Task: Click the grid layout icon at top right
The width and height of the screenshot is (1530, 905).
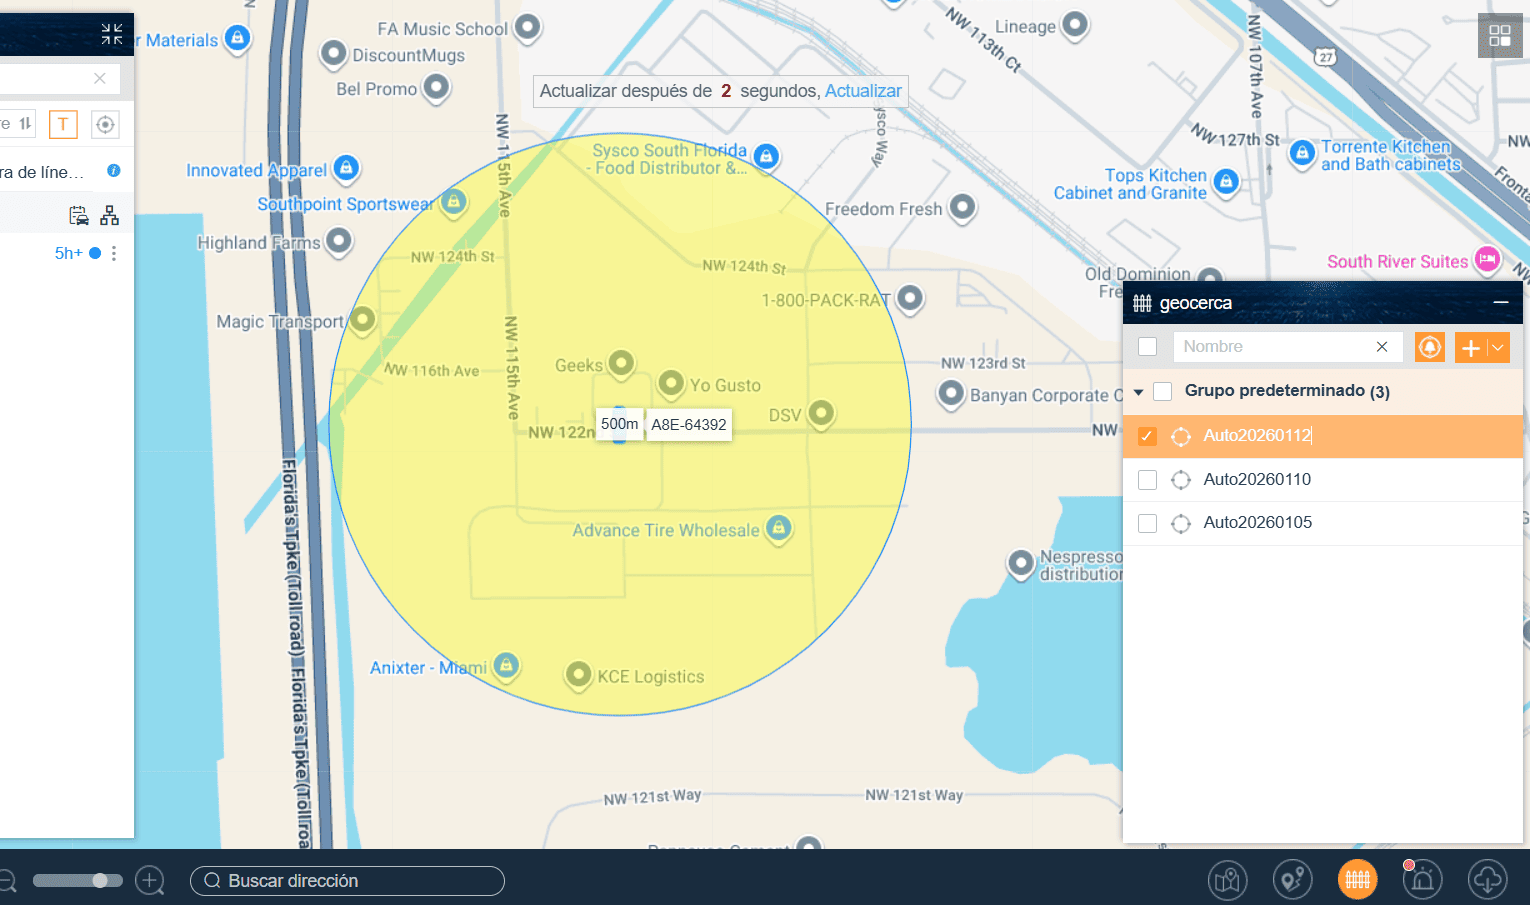Action: tap(1499, 36)
